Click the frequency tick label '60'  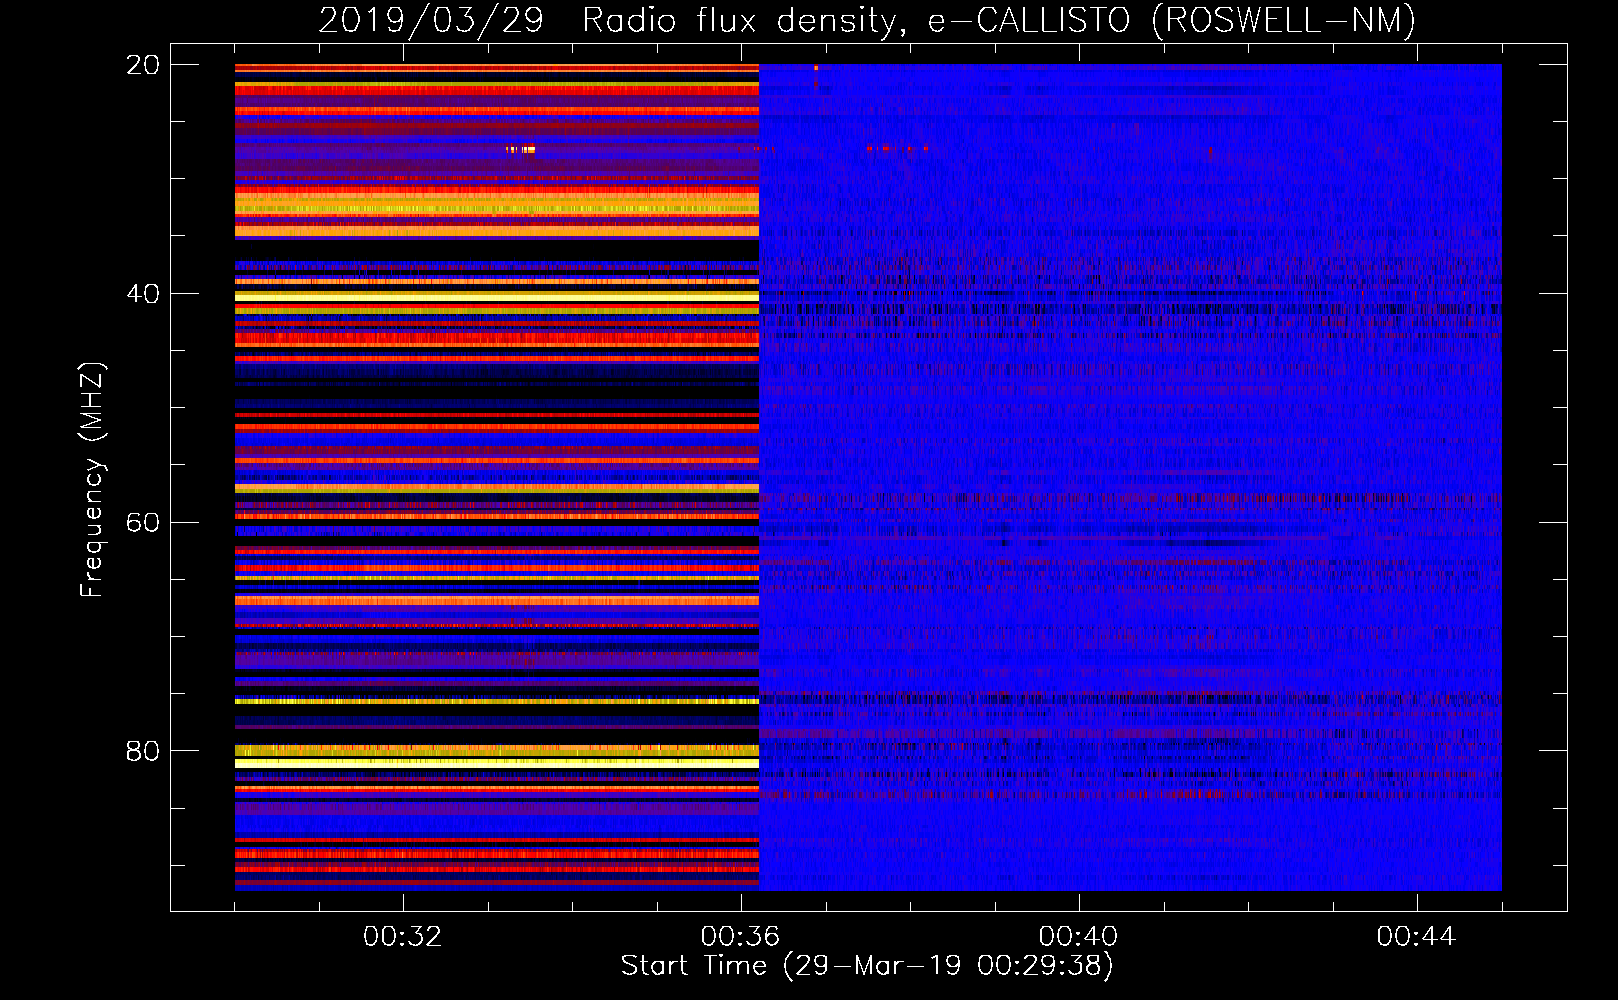(143, 523)
